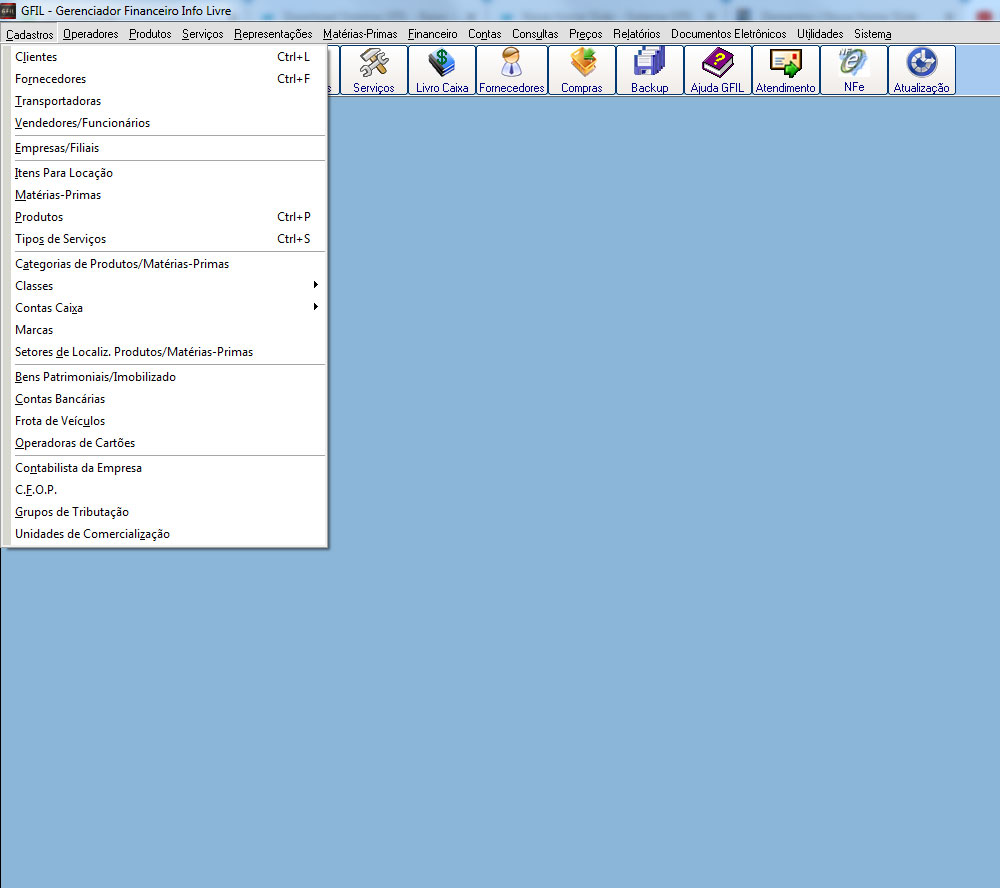Open the Matérias-Primas menu in menu bar

(x=360, y=34)
